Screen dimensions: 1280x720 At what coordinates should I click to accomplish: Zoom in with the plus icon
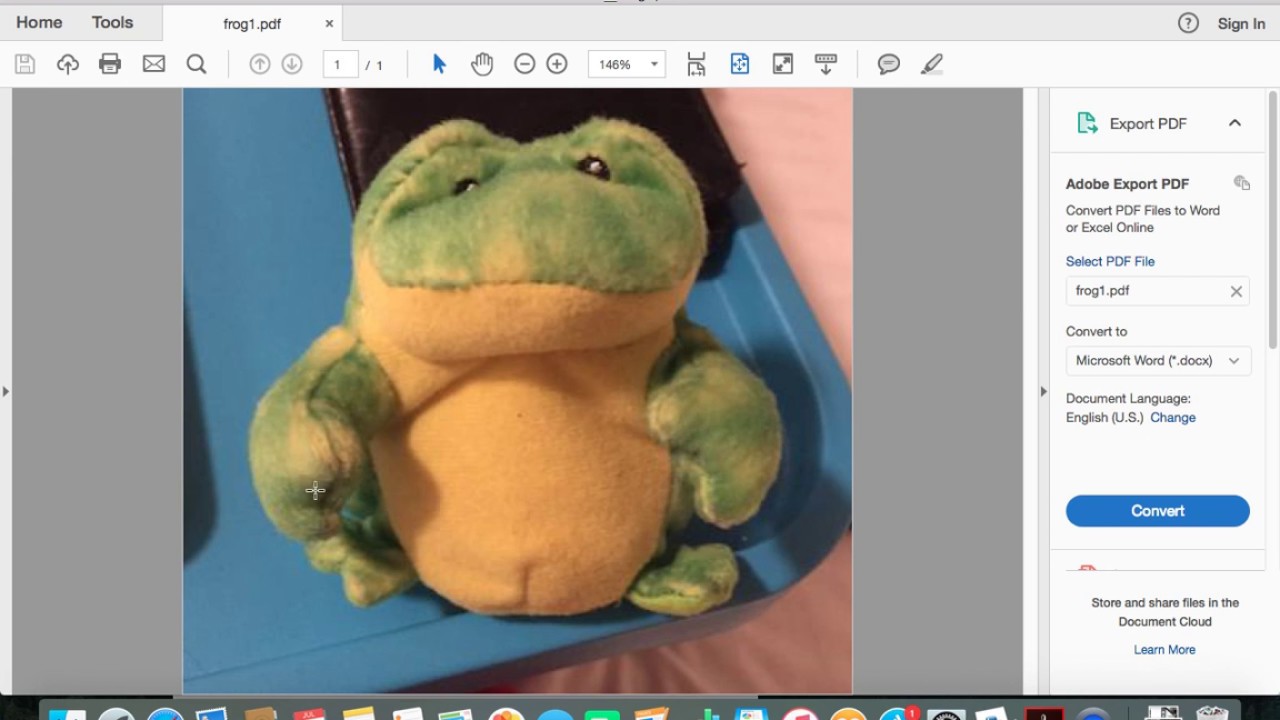(x=557, y=64)
